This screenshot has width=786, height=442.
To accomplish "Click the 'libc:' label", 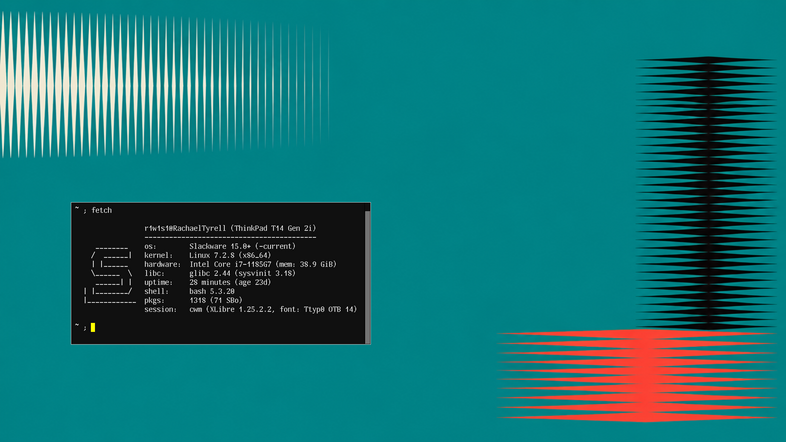I will pyautogui.click(x=154, y=273).
